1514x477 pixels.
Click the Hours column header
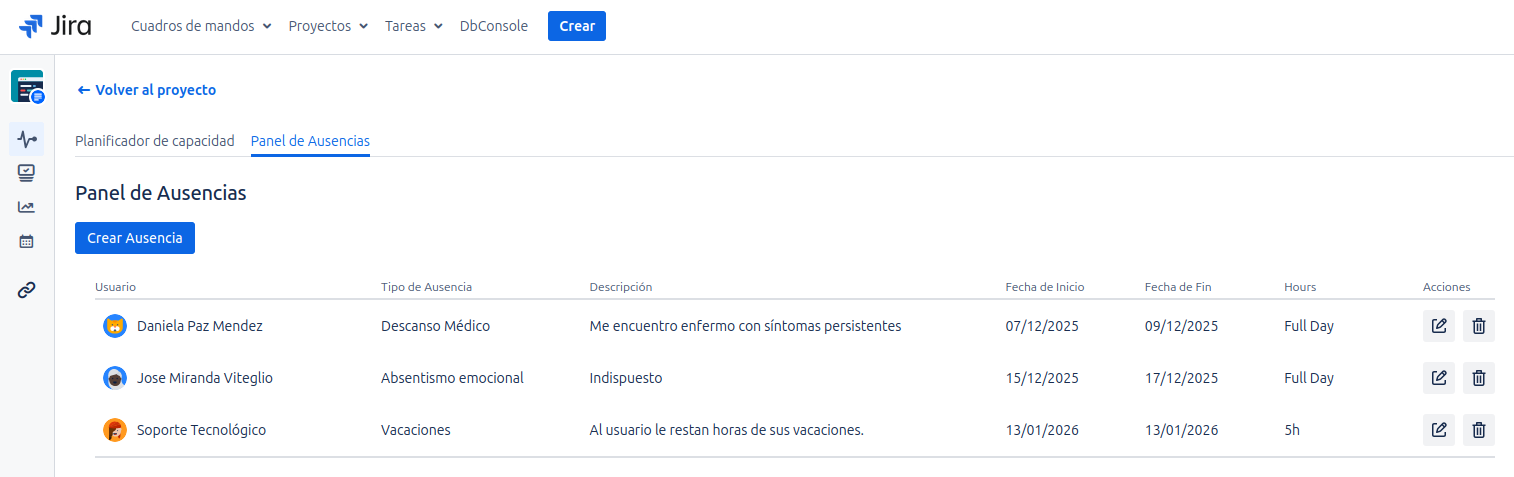pos(1300,287)
